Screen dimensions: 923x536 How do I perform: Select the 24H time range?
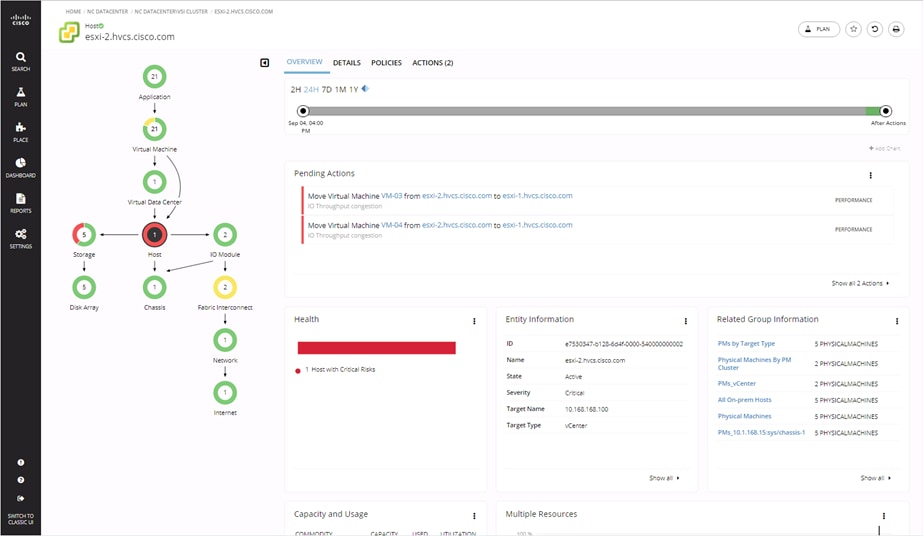311,89
